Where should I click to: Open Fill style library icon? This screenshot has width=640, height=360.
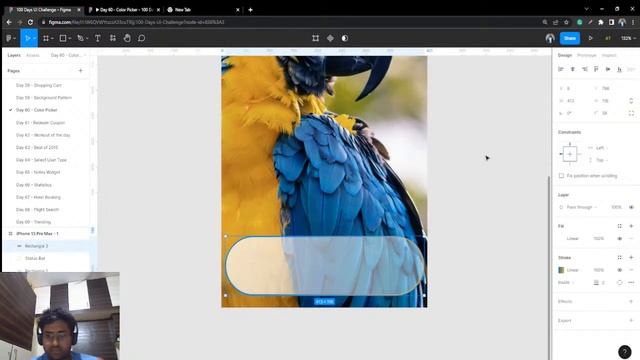[620, 226]
